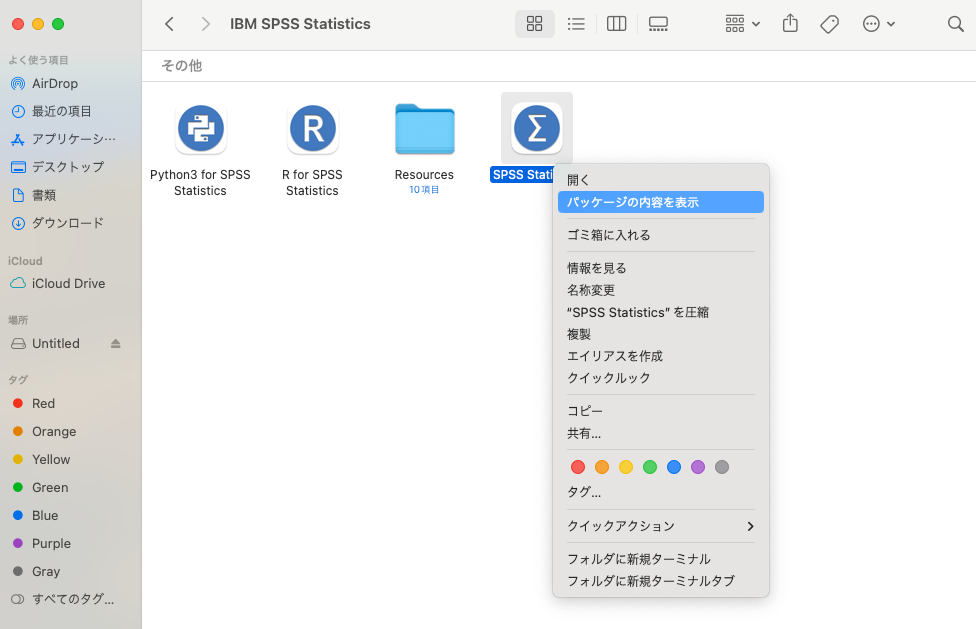Select the Python3 for SPSS Statistics icon
The image size is (976, 629).
pyautogui.click(x=200, y=129)
